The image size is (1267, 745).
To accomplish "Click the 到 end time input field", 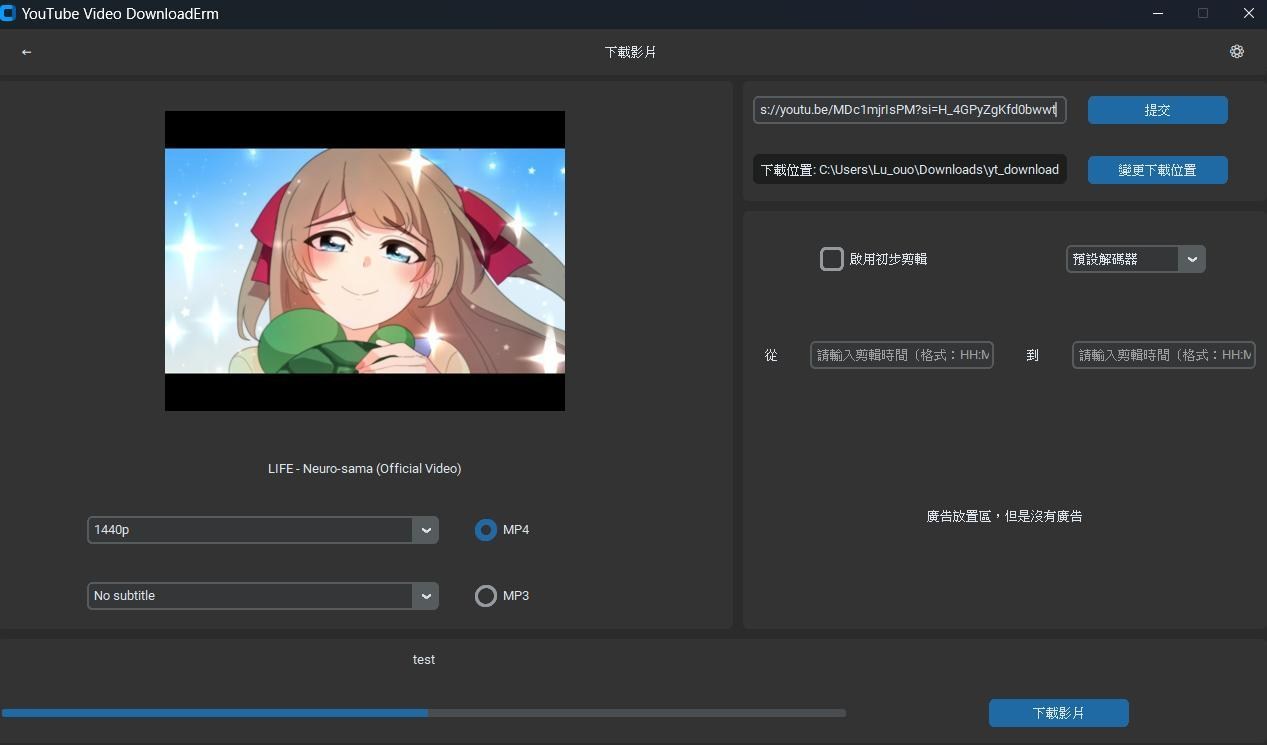I will pos(1164,355).
